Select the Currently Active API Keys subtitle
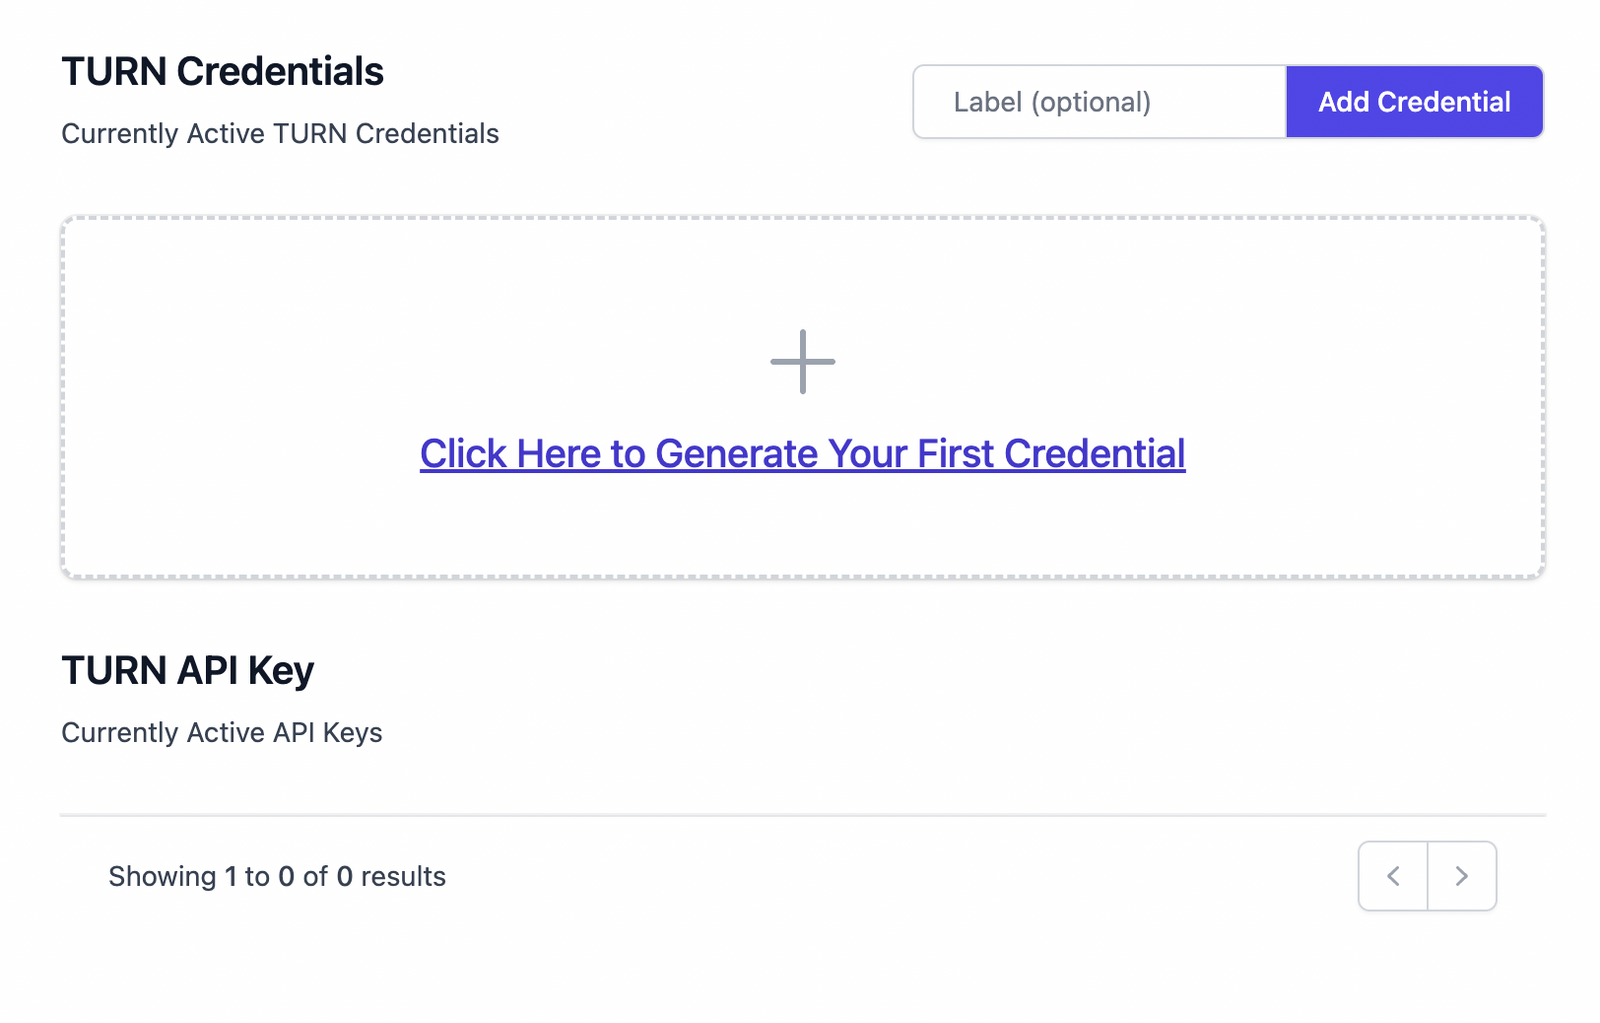This screenshot has height=1023, width=1600. pyautogui.click(x=222, y=733)
